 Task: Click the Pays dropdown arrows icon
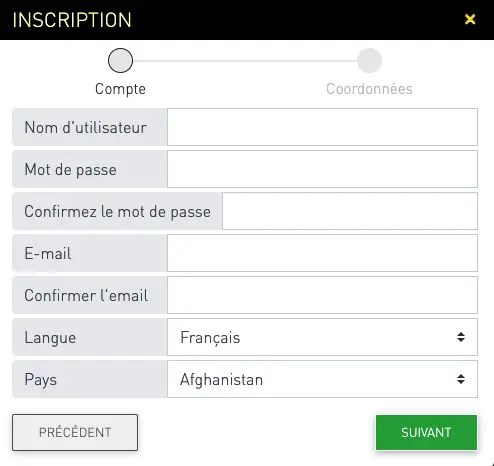point(461,379)
